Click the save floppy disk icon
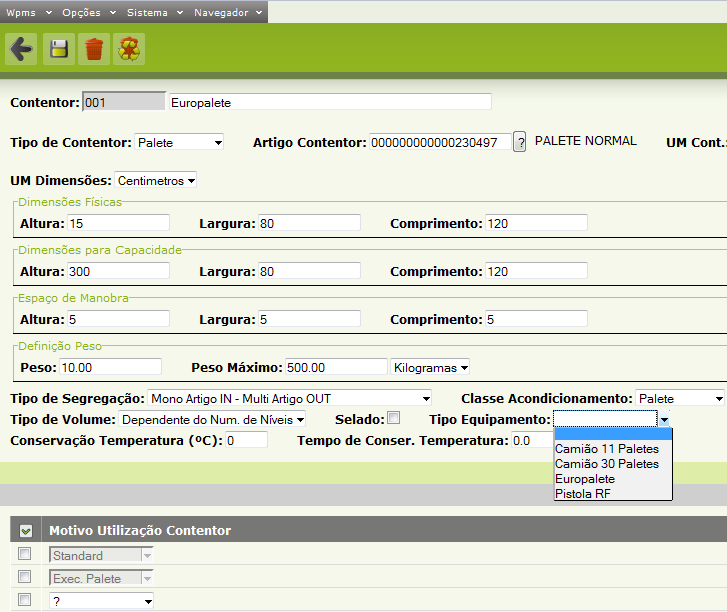The height and width of the screenshot is (612, 727). pyautogui.click(x=59, y=49)
